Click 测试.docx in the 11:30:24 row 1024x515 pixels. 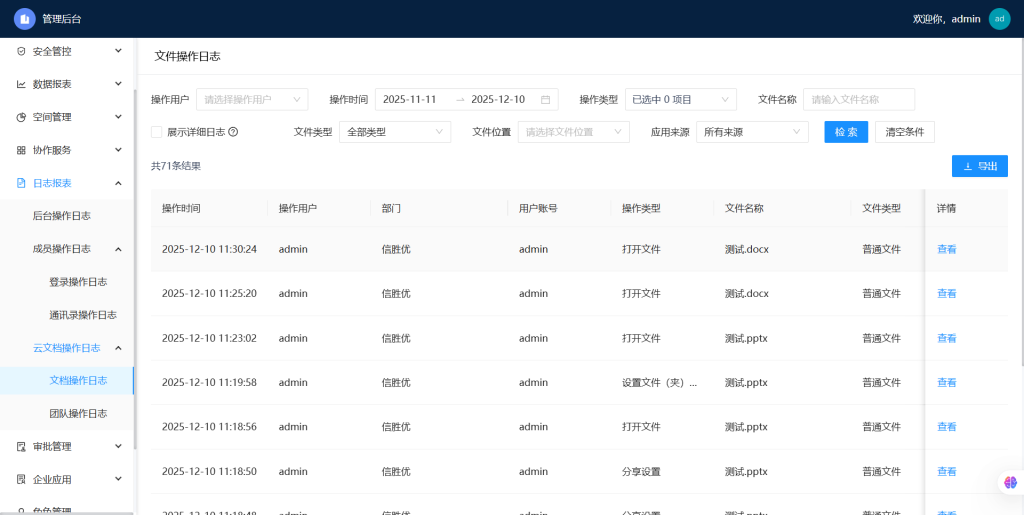coord(747,249)
